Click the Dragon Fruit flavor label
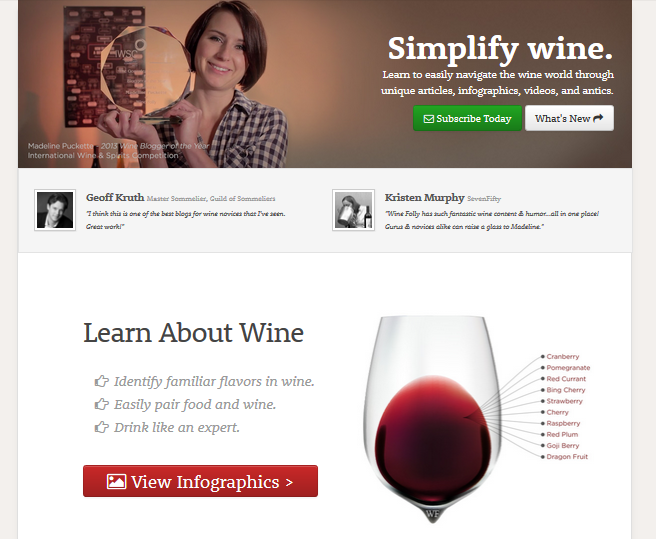Viewport: 656px width, 539px height. [567, 457]
